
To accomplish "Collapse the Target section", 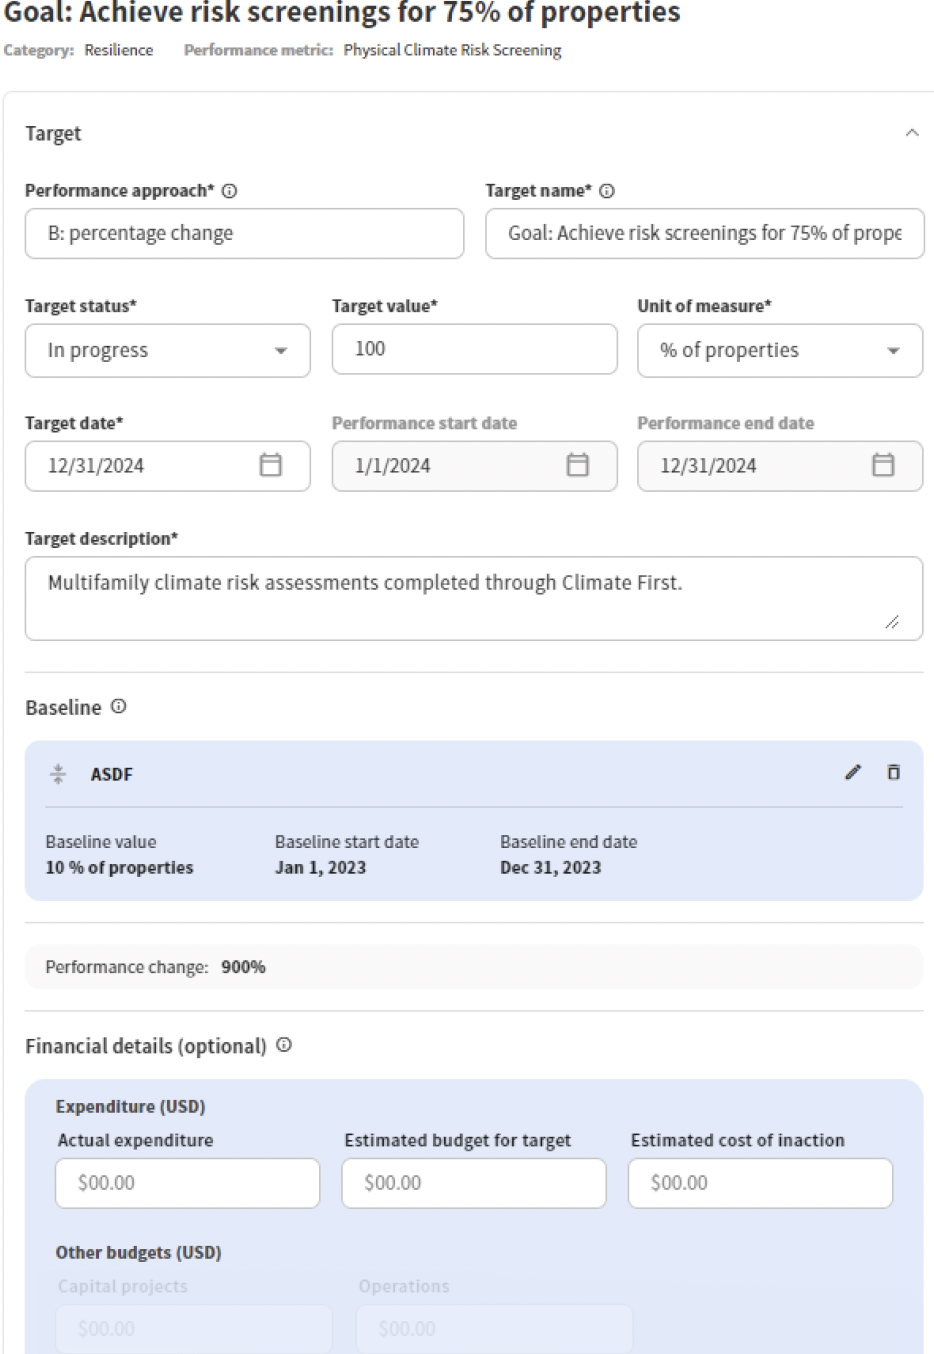I will [911, 132].
